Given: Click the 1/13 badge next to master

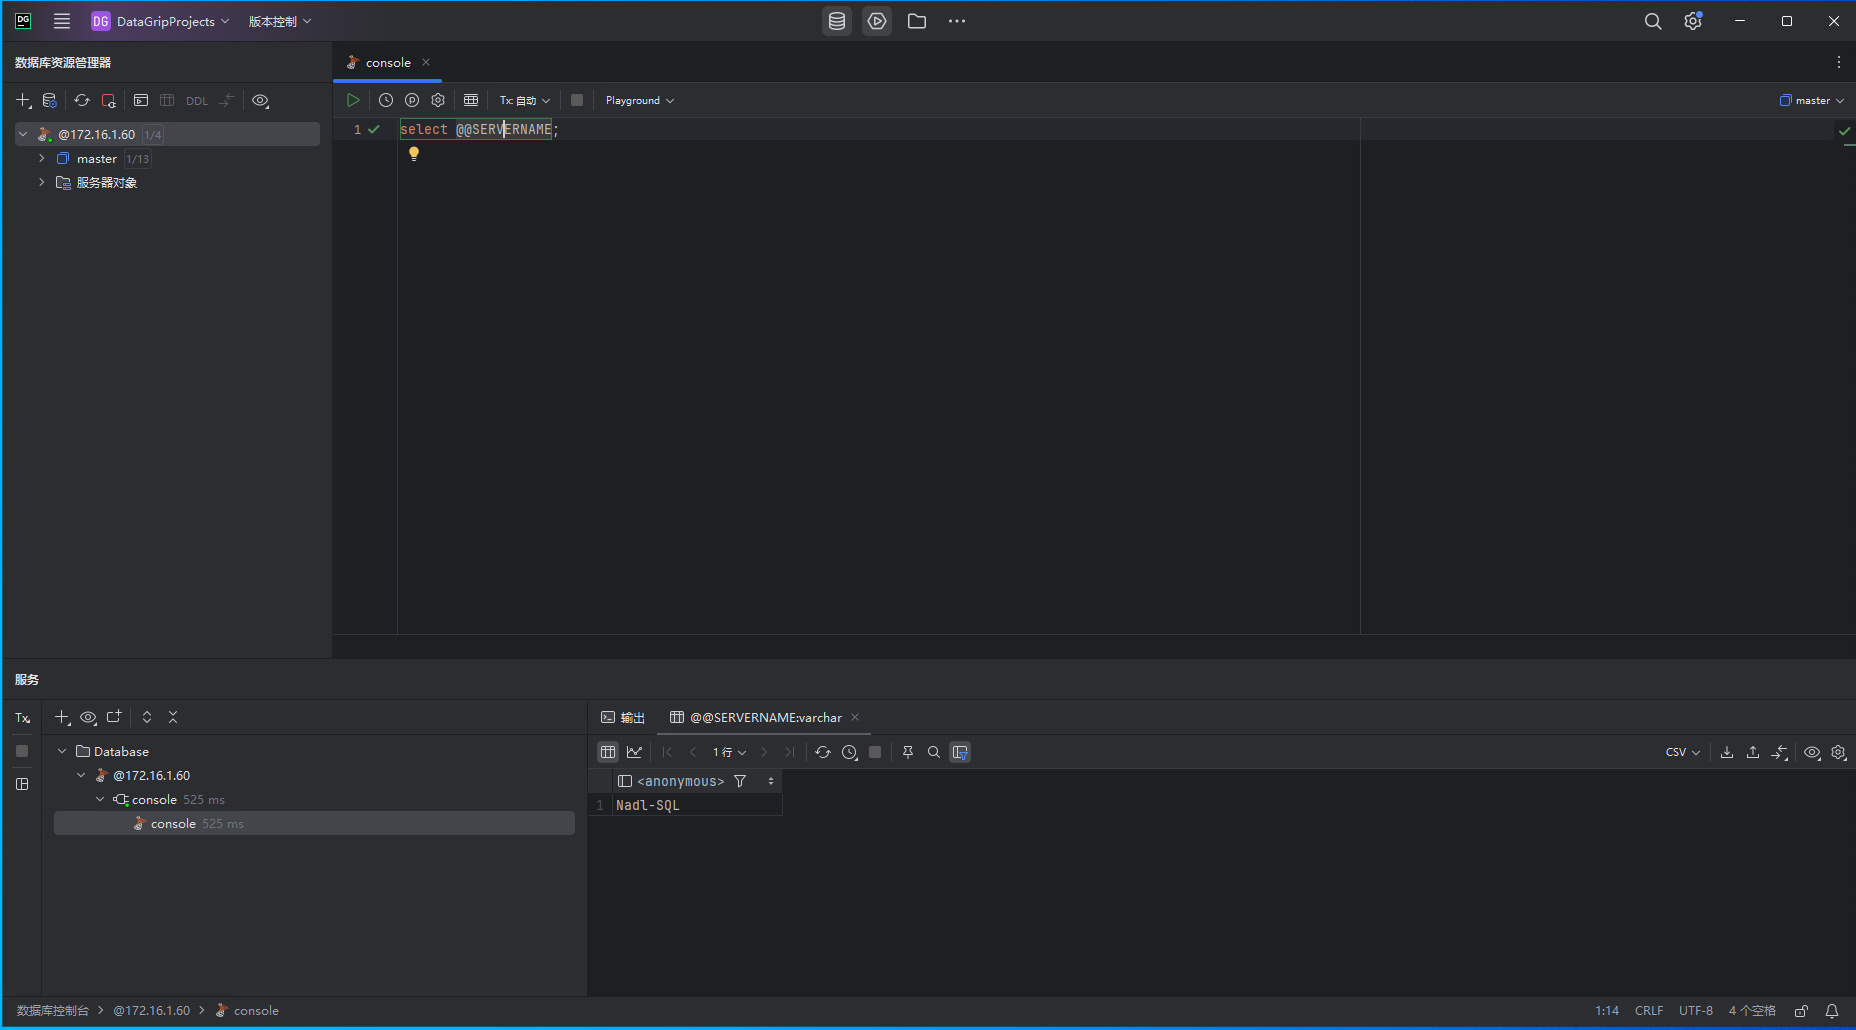Looking at the screenshot, I should [x=137, y=159].
